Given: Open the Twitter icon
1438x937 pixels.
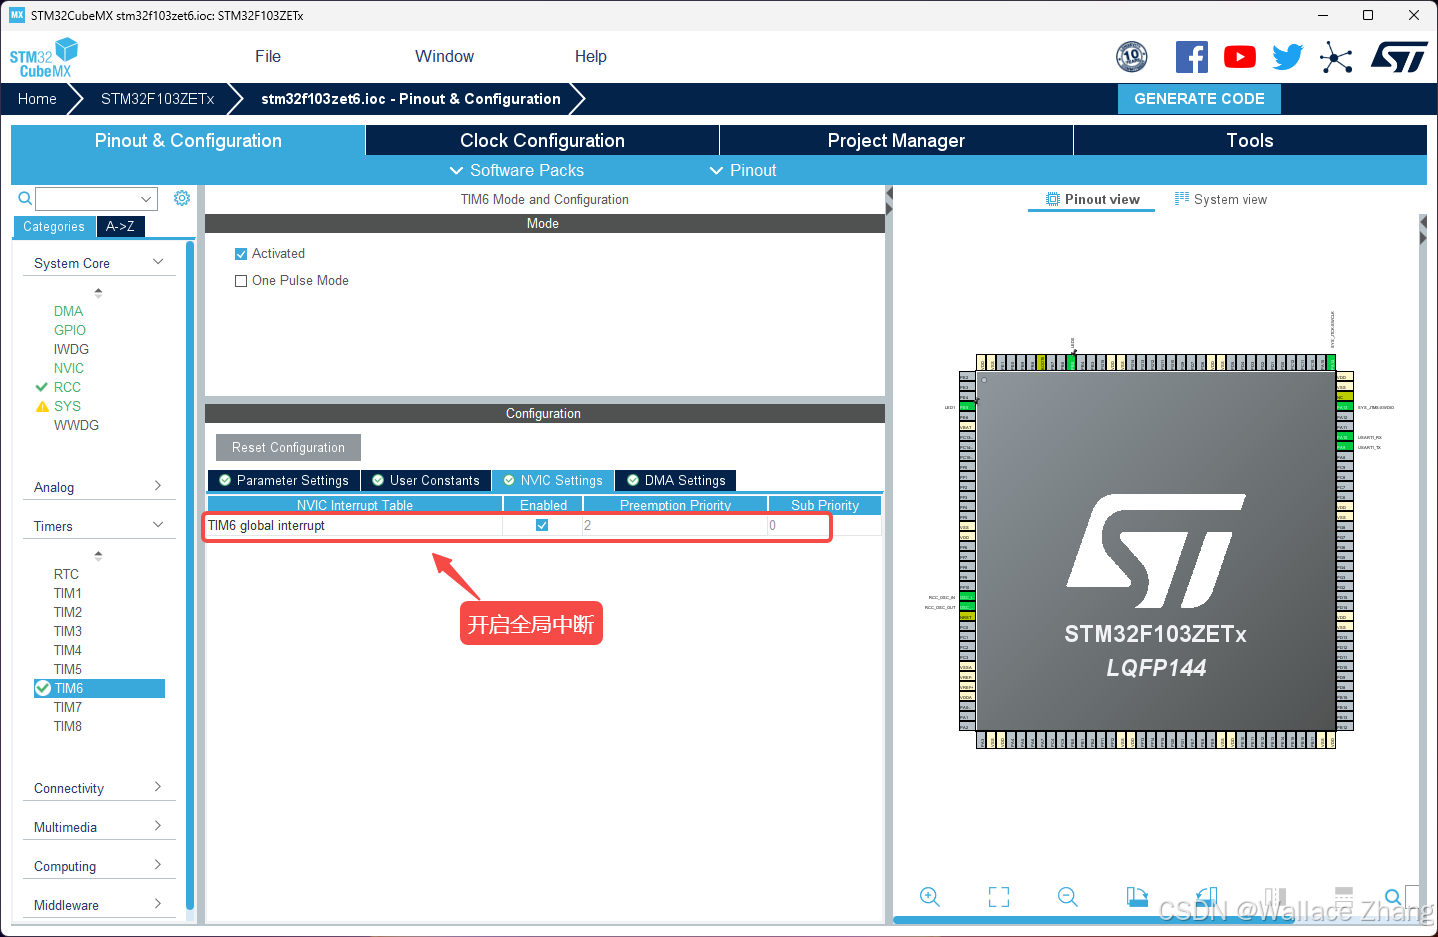Looking at the screenshot, I should pyautogui.click(x=1288, y=57).
